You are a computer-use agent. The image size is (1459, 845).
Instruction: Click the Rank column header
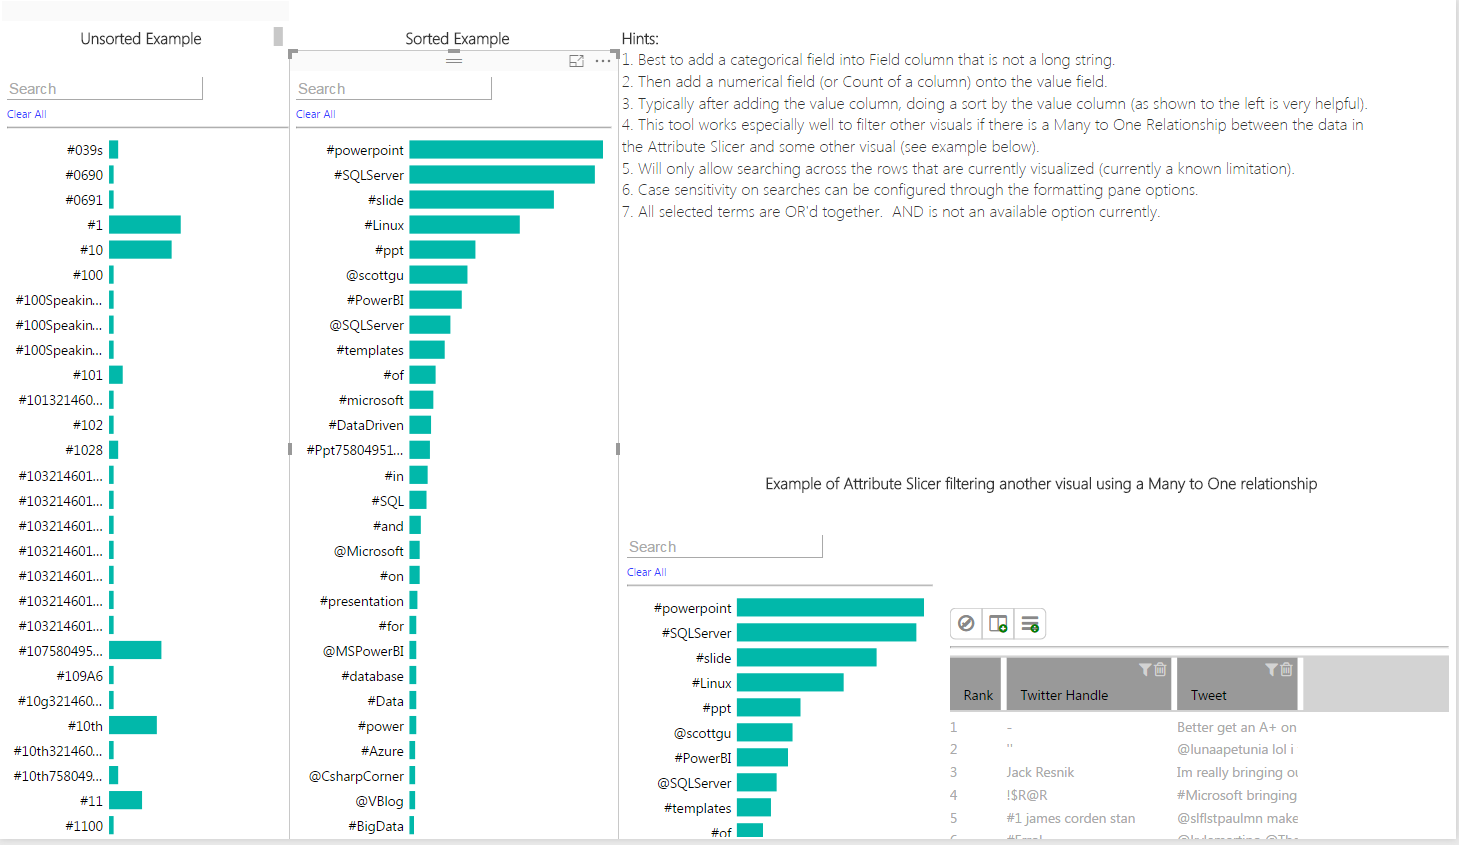pyautogui.click(x=976, y=684)
